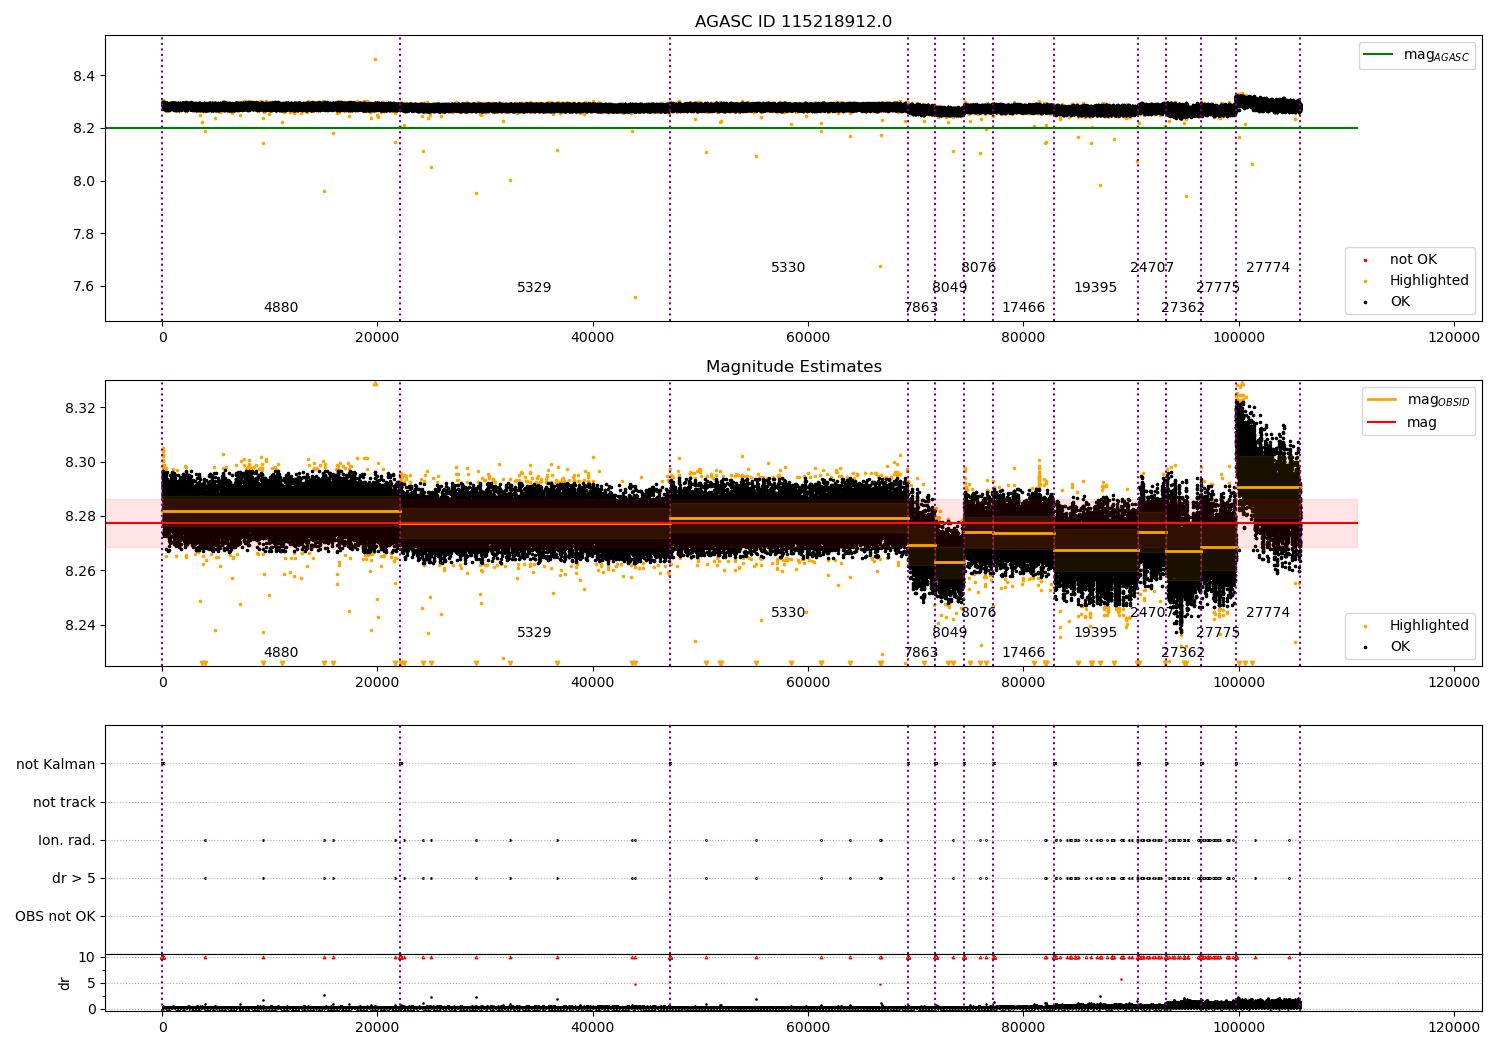Click OBSID label 8076 in the top plot
The height and width of the screenshot is (1050, 1500).
[979, 268]
